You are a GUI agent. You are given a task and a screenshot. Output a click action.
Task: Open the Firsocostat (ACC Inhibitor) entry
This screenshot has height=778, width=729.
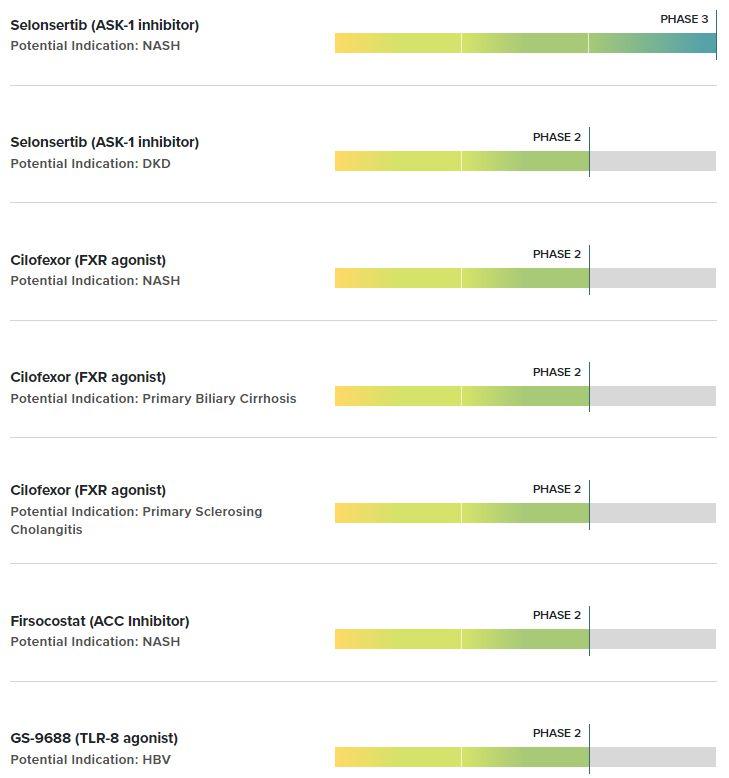(x=99, y=621)
